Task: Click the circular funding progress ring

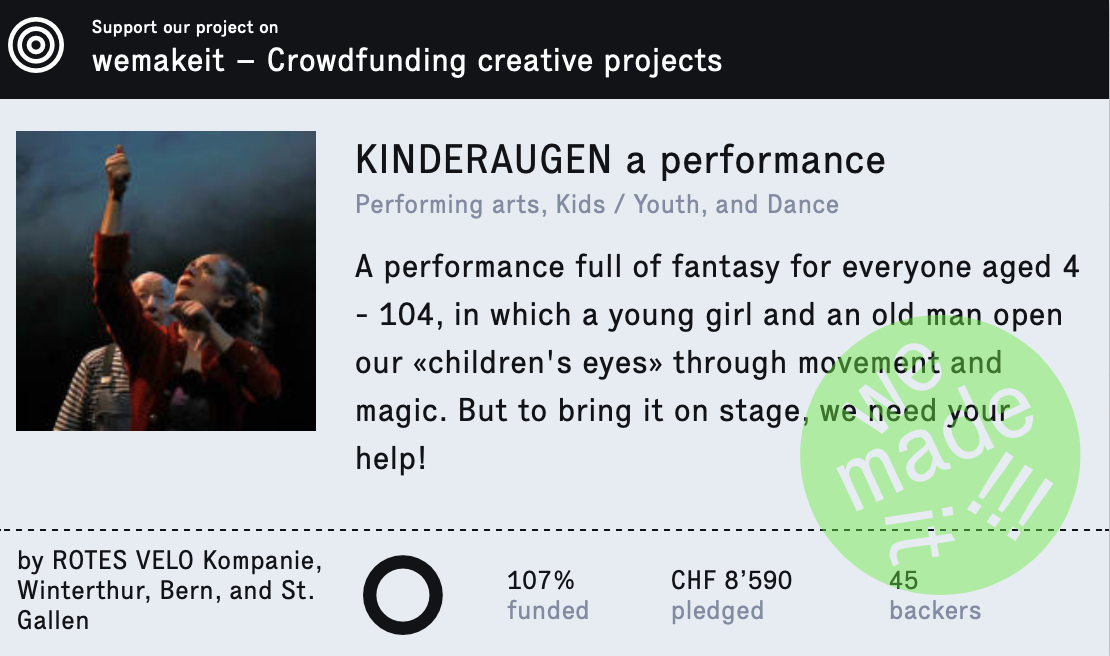Action: point(403,595)
